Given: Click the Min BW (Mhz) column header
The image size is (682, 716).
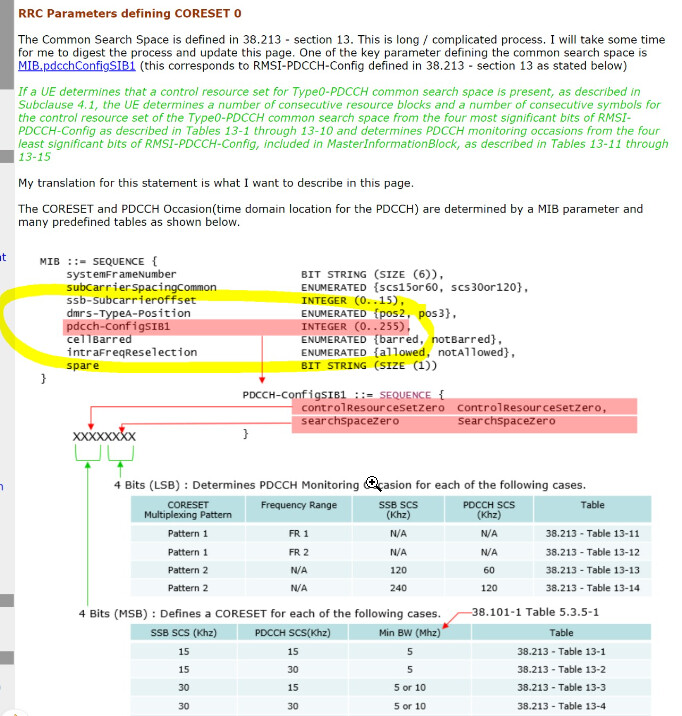Looking at the screenshot, I should coord(410,633).
